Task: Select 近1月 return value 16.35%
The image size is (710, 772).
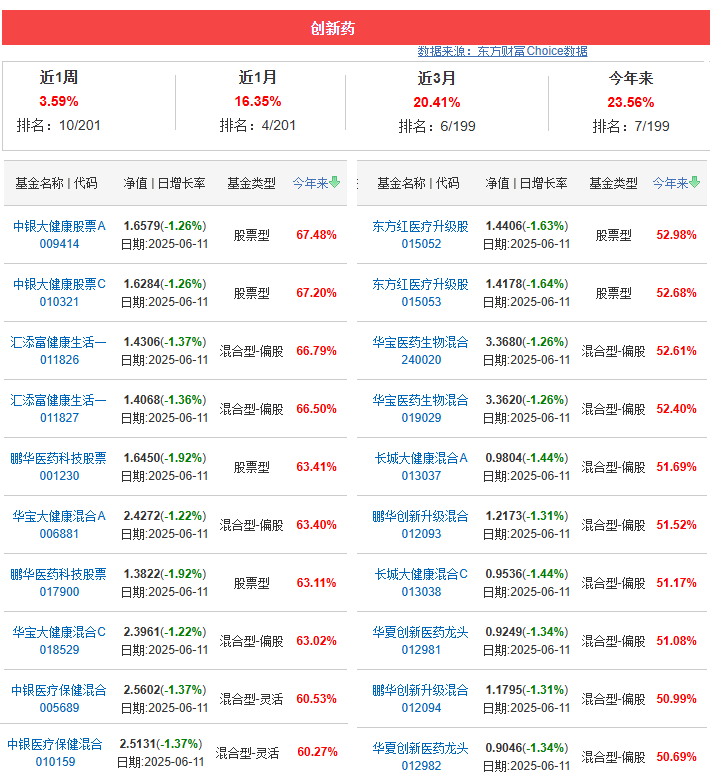Action: click(x=258, y=101)
